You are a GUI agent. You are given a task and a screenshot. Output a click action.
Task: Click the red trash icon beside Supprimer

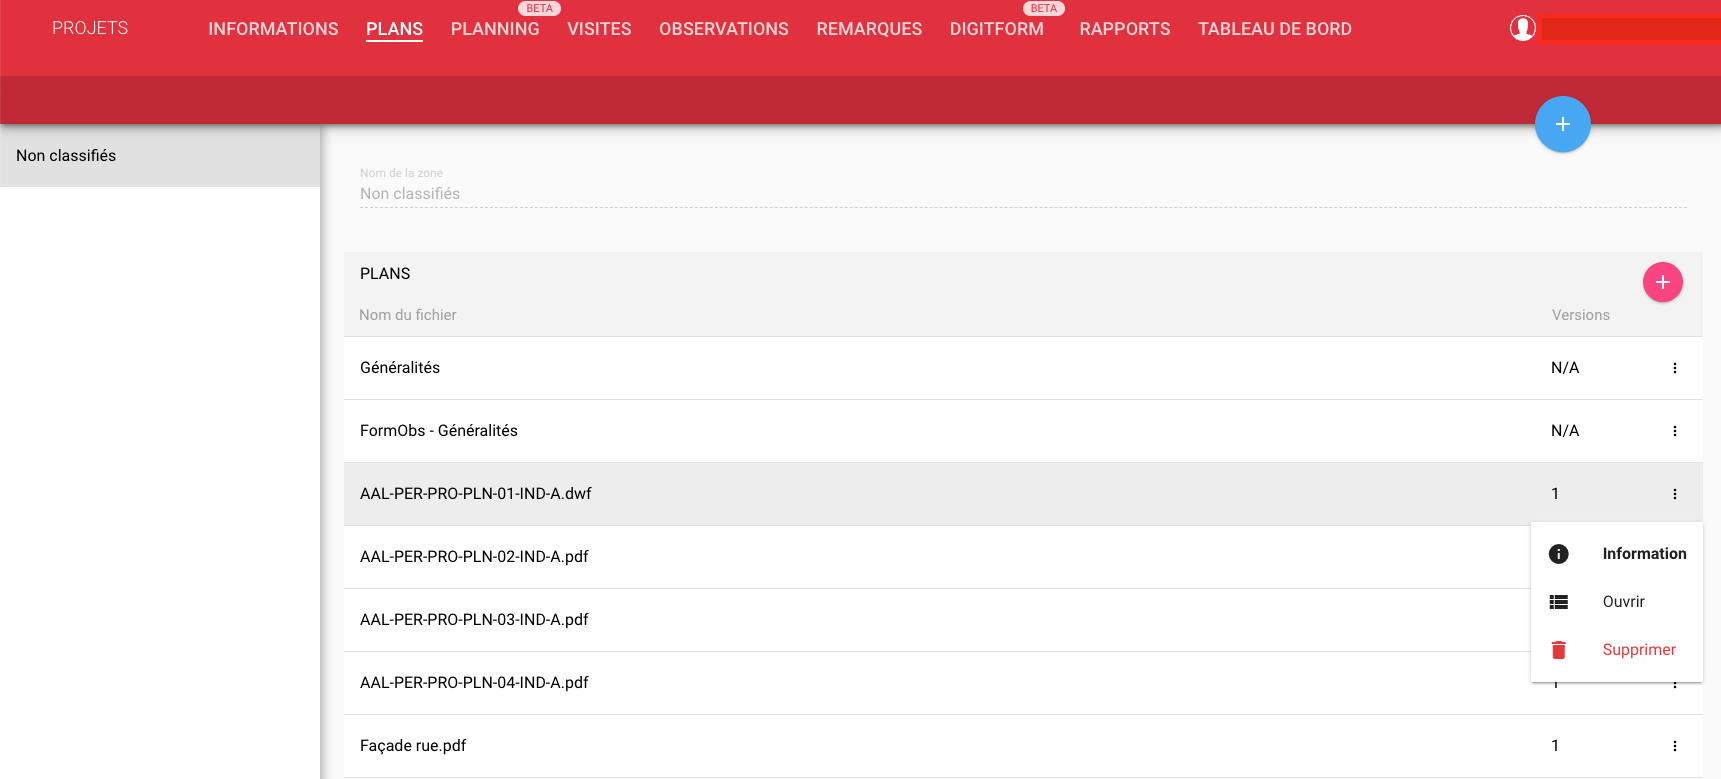(x=1558, y=650)
